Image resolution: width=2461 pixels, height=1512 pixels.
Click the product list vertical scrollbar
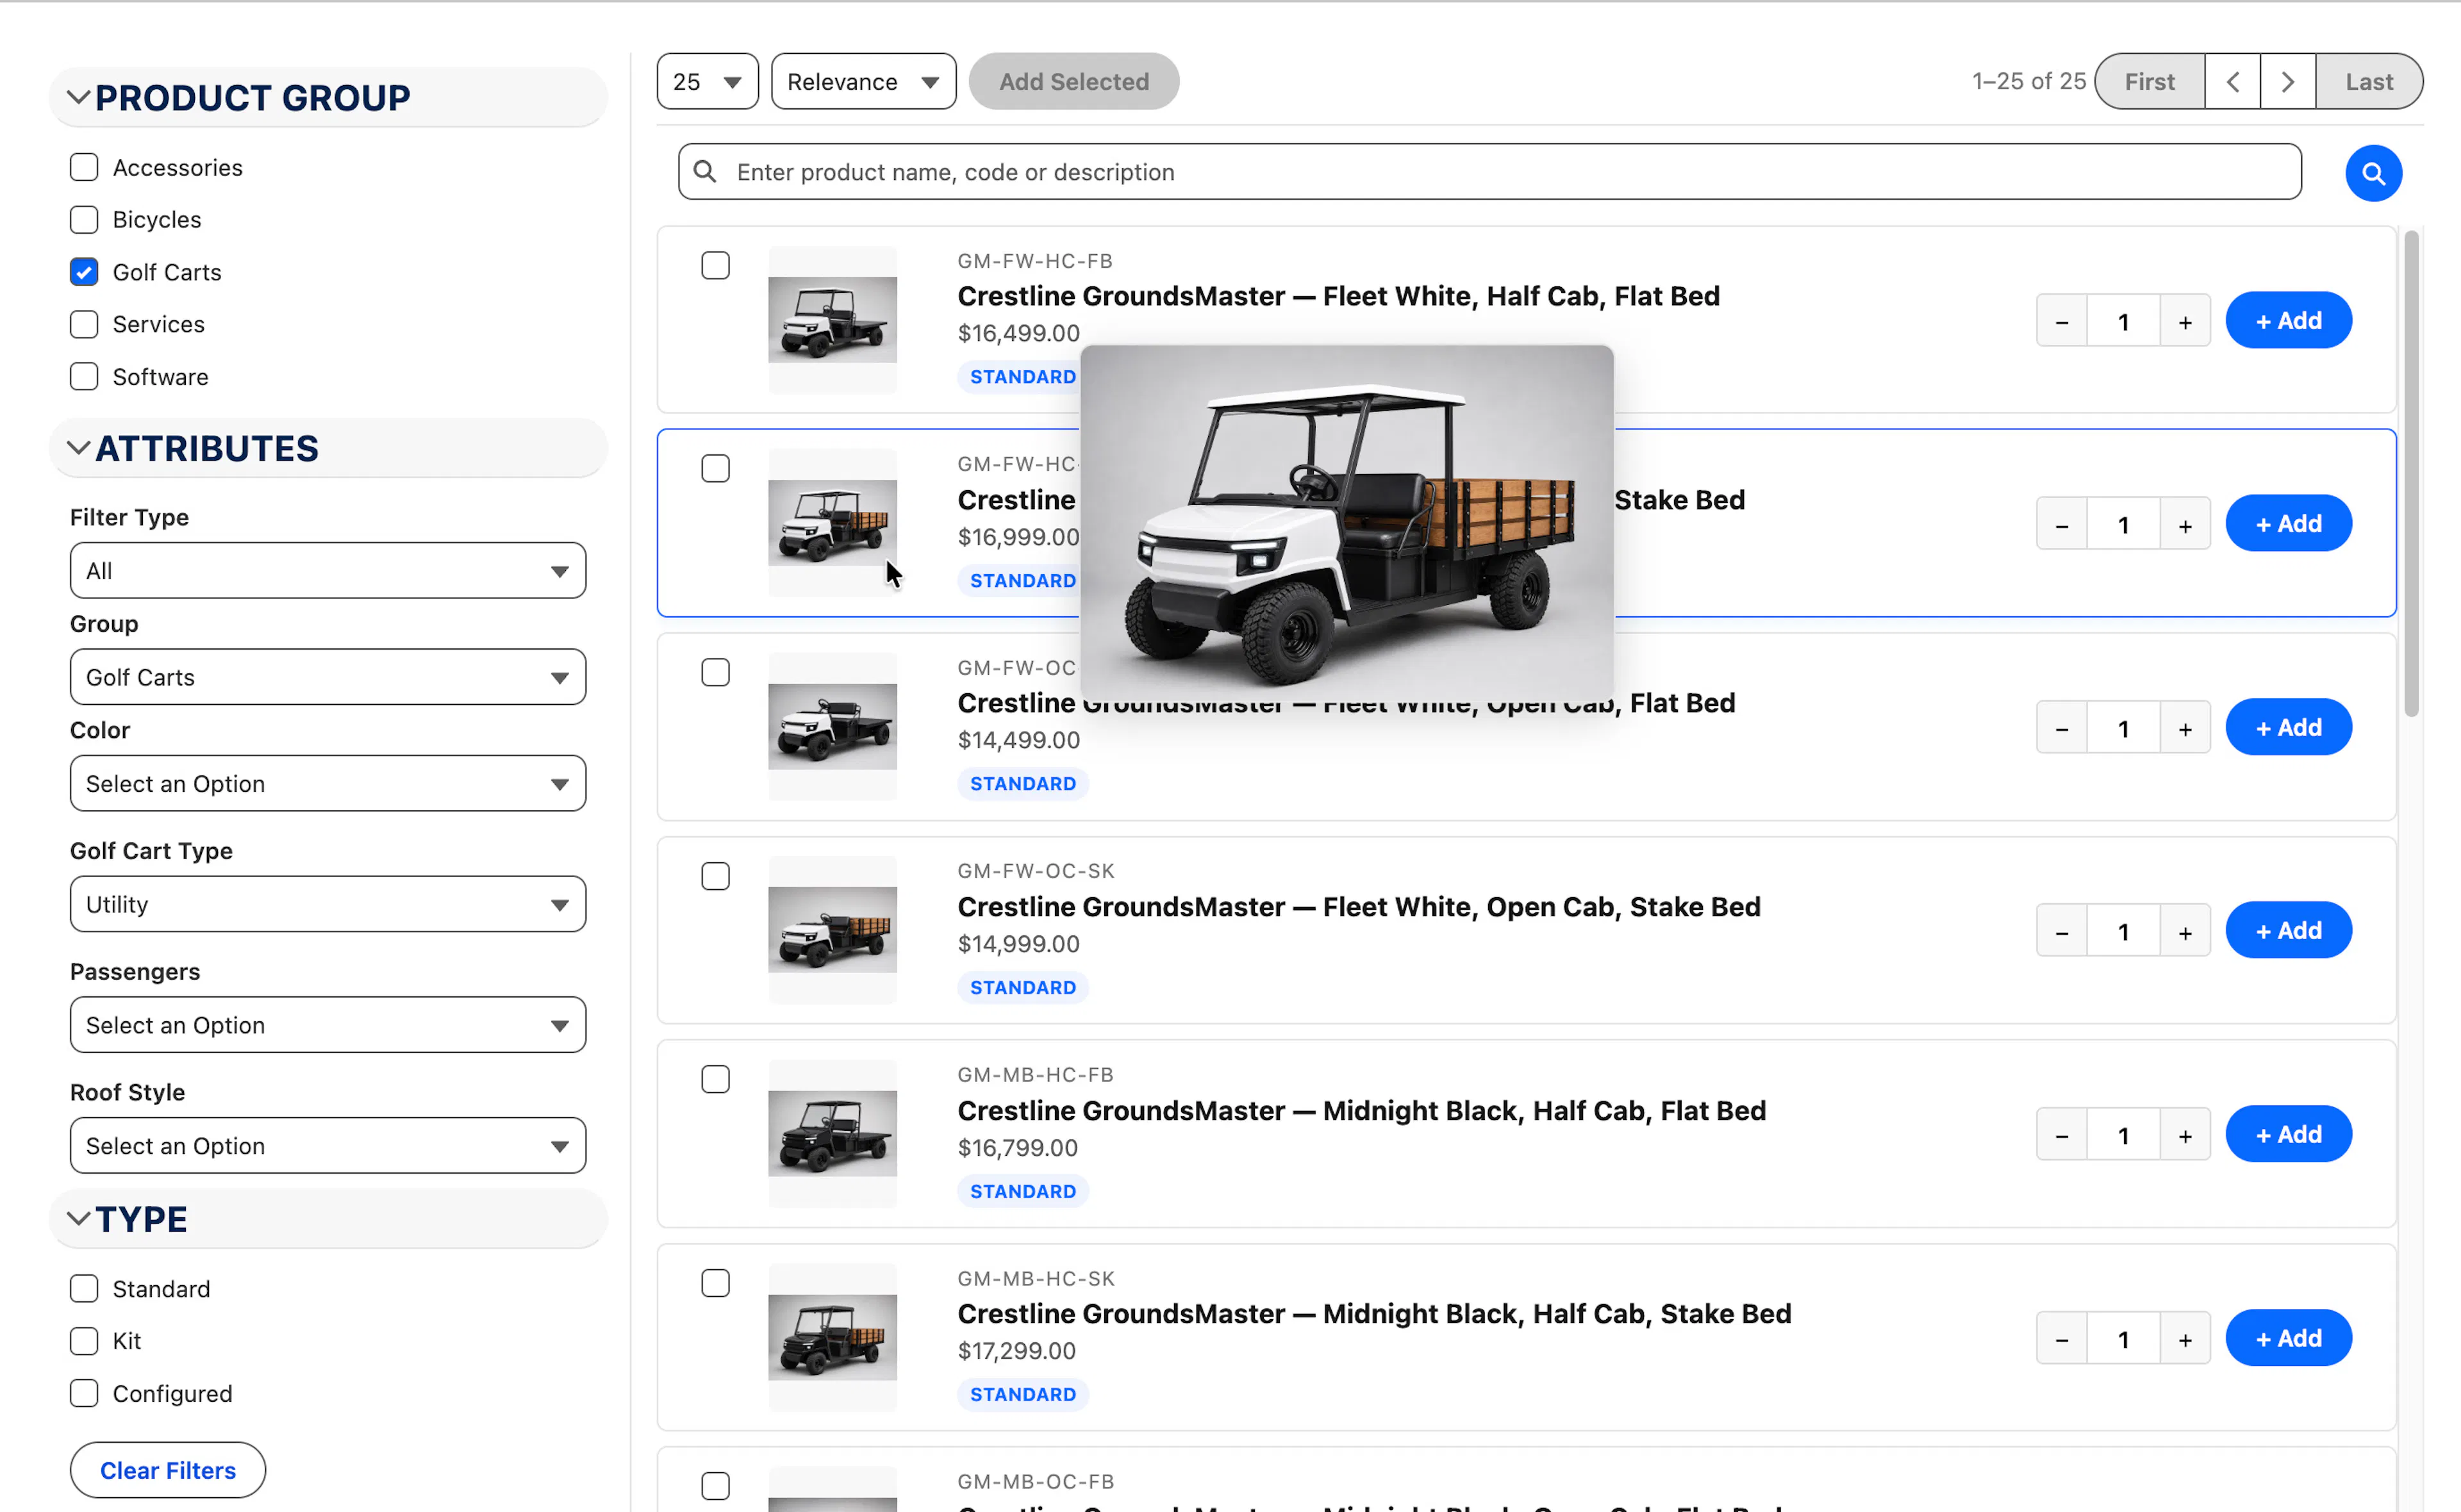pos(2411,473)
